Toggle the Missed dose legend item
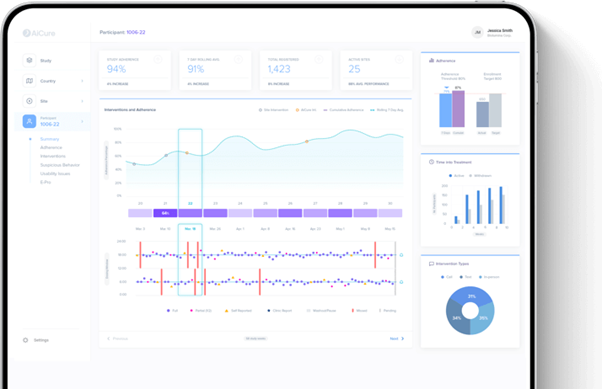This screenshot has height=389, width=602. click(359, 311)
